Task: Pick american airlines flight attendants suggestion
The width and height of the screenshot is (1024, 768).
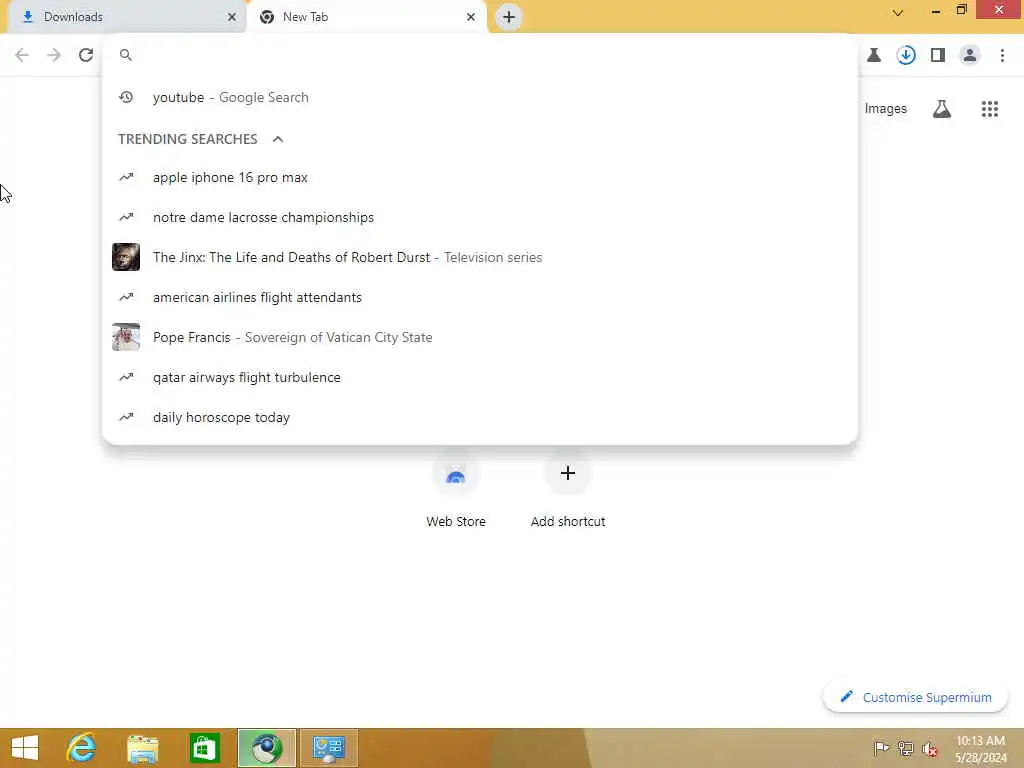Action: coord(480,297)
